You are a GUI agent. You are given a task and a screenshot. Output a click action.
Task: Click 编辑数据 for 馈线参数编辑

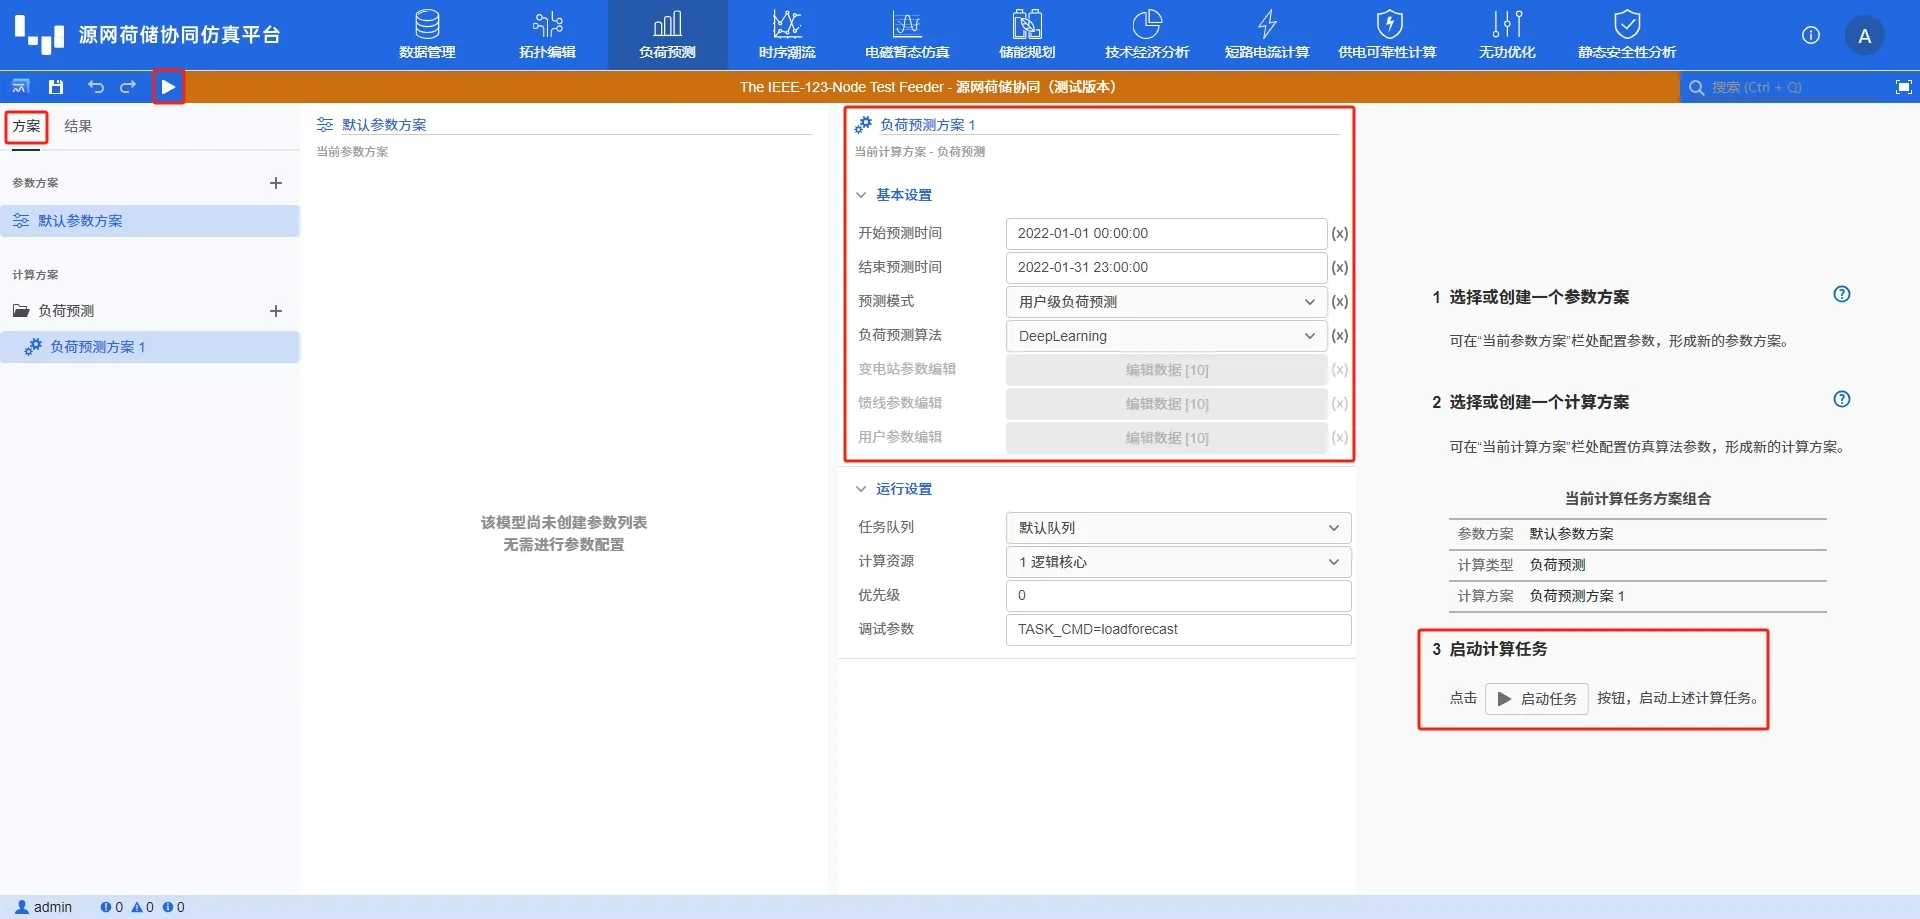point(1166,404)
